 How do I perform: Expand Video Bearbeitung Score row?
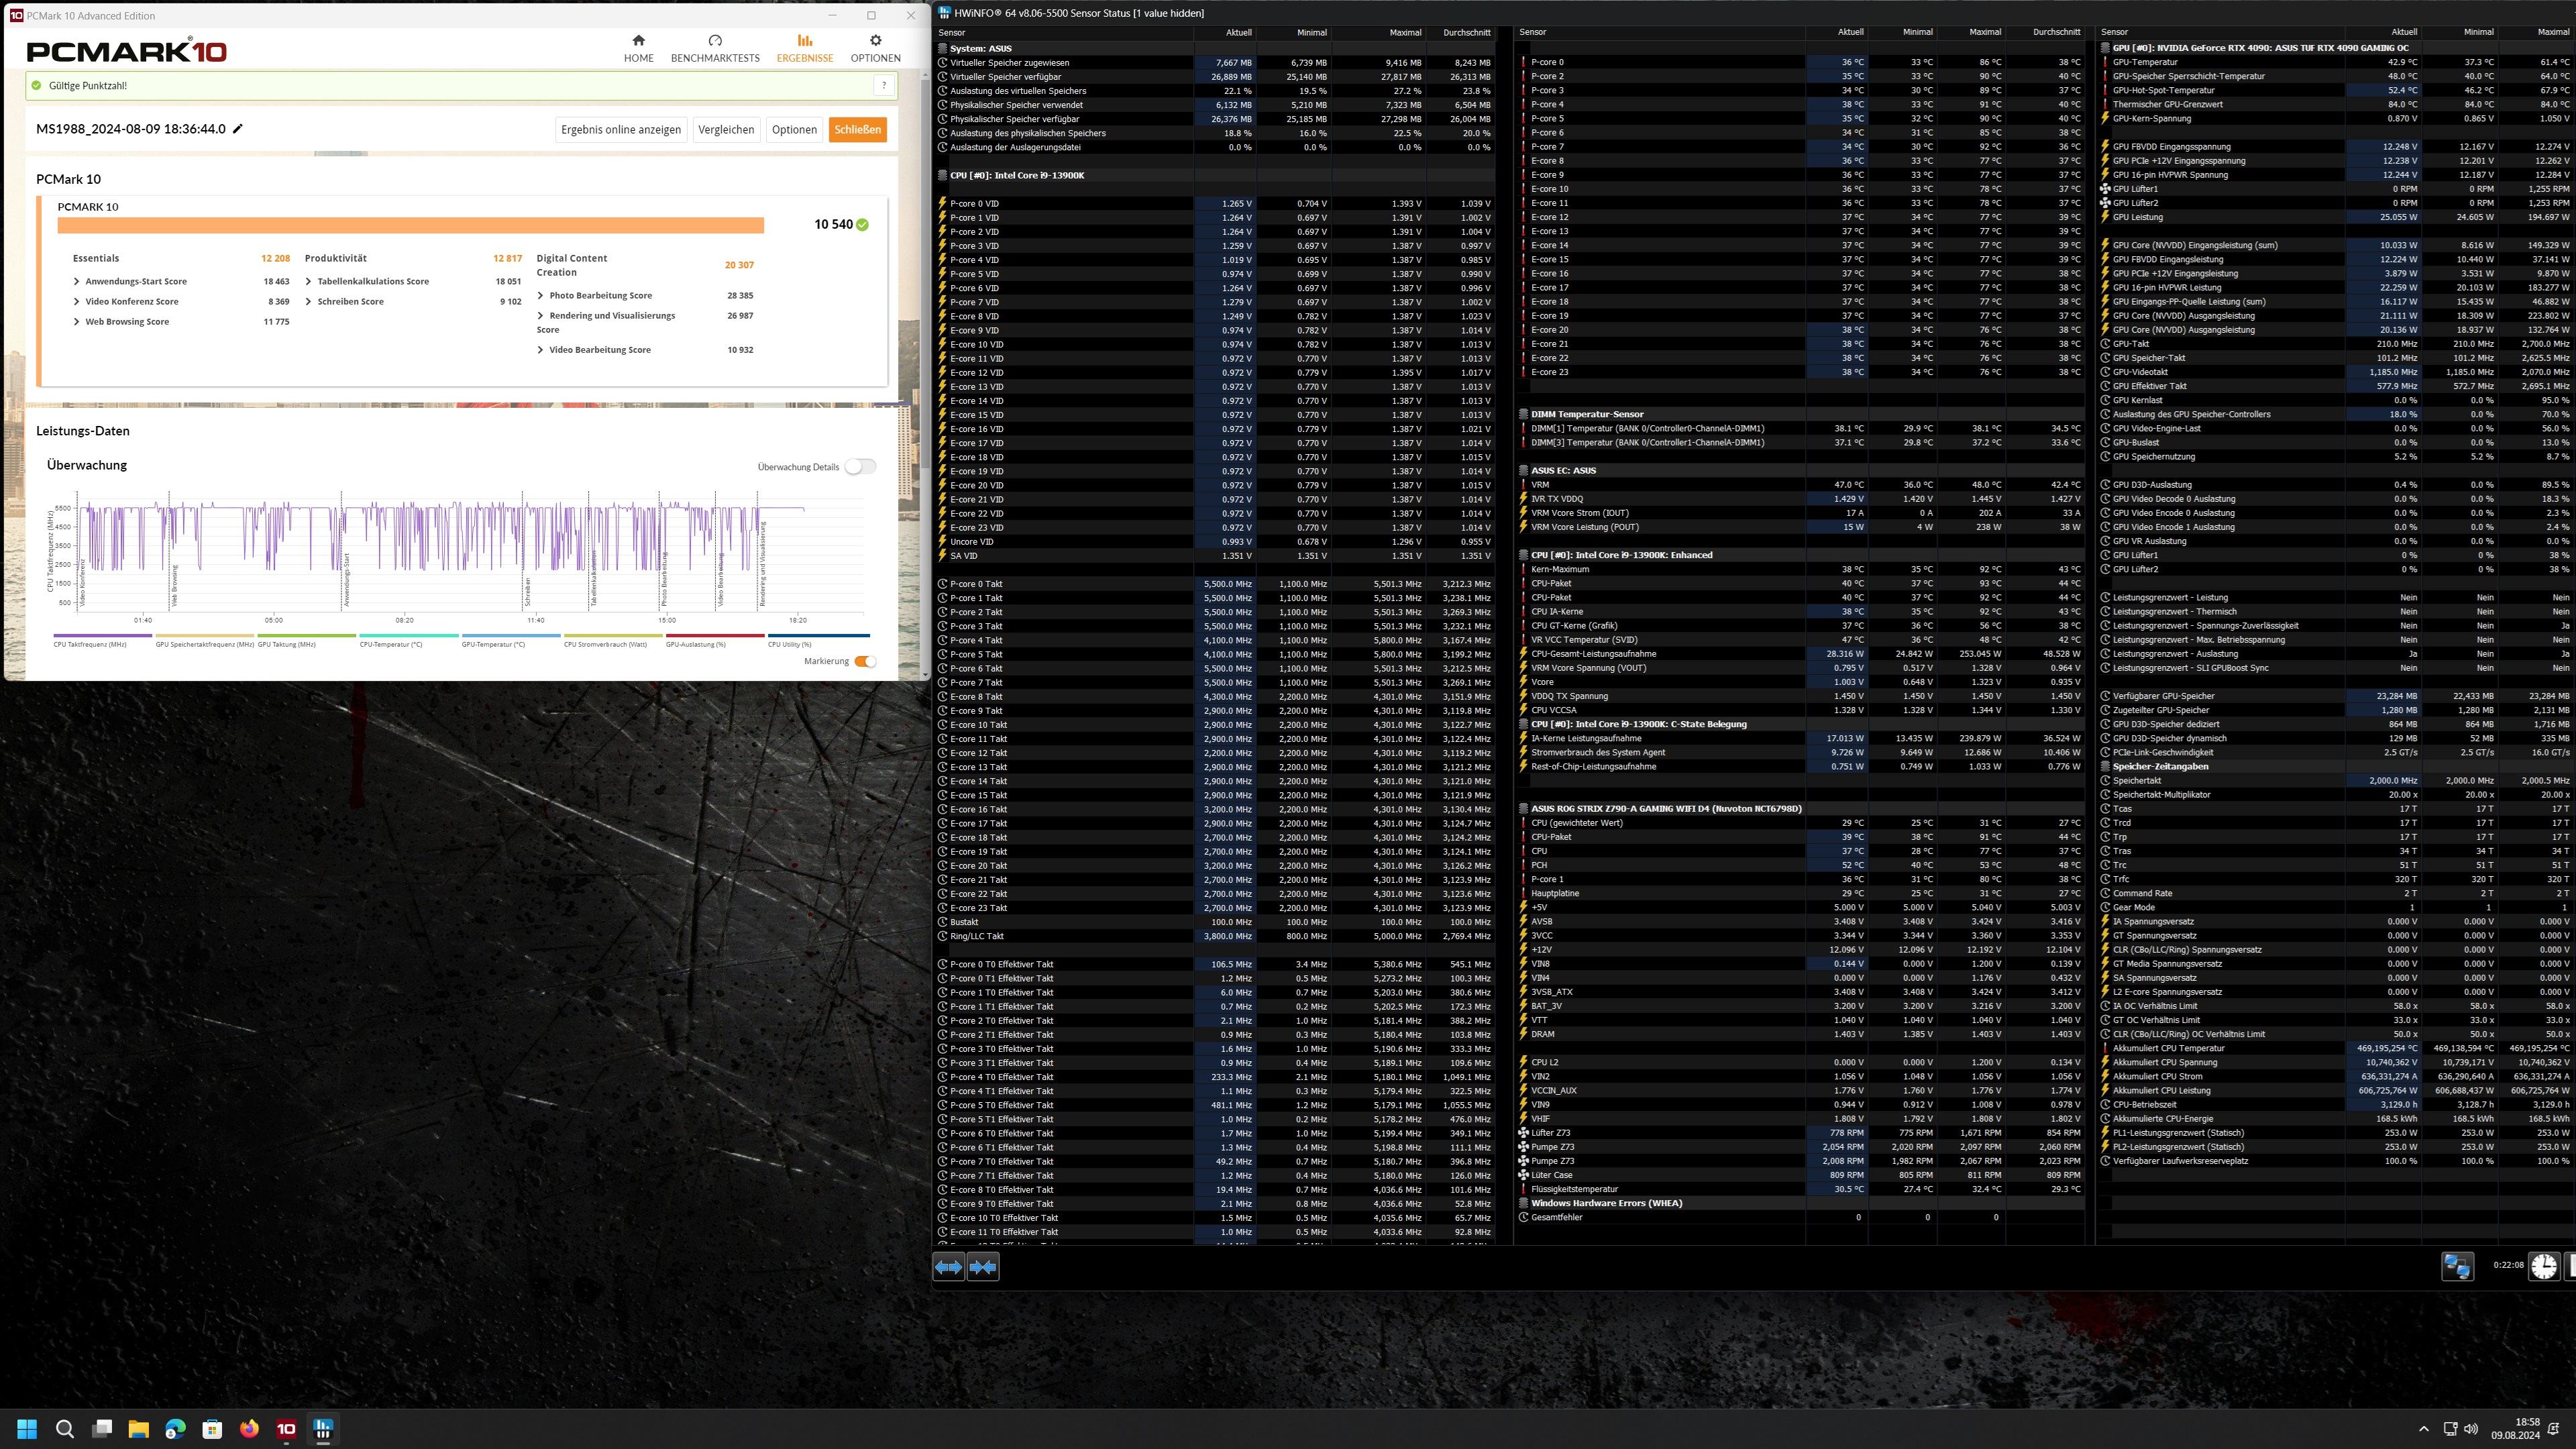tap(541, 350)
